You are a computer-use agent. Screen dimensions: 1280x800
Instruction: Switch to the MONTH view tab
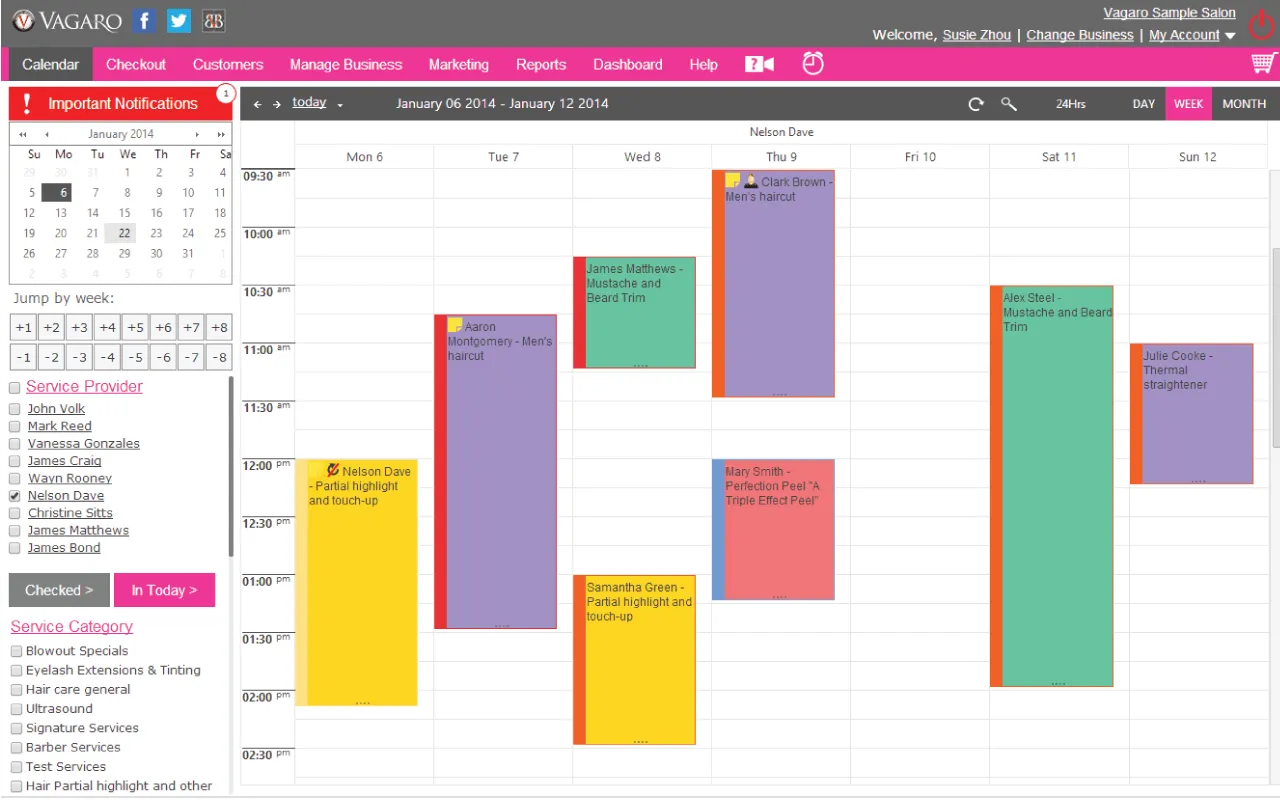click(x=1244, y=104)
